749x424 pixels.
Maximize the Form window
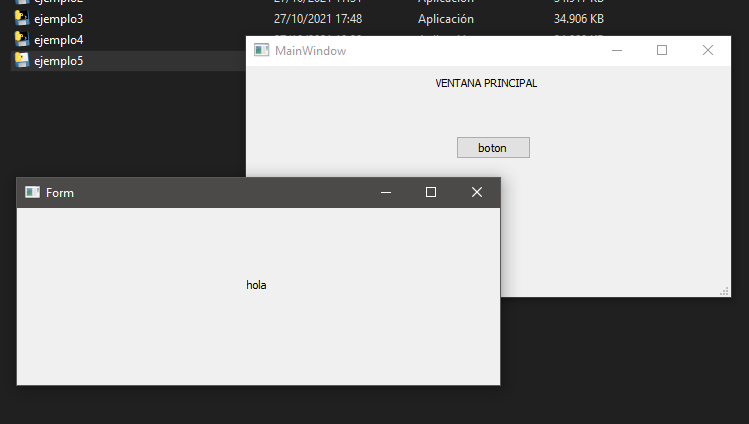431,192
